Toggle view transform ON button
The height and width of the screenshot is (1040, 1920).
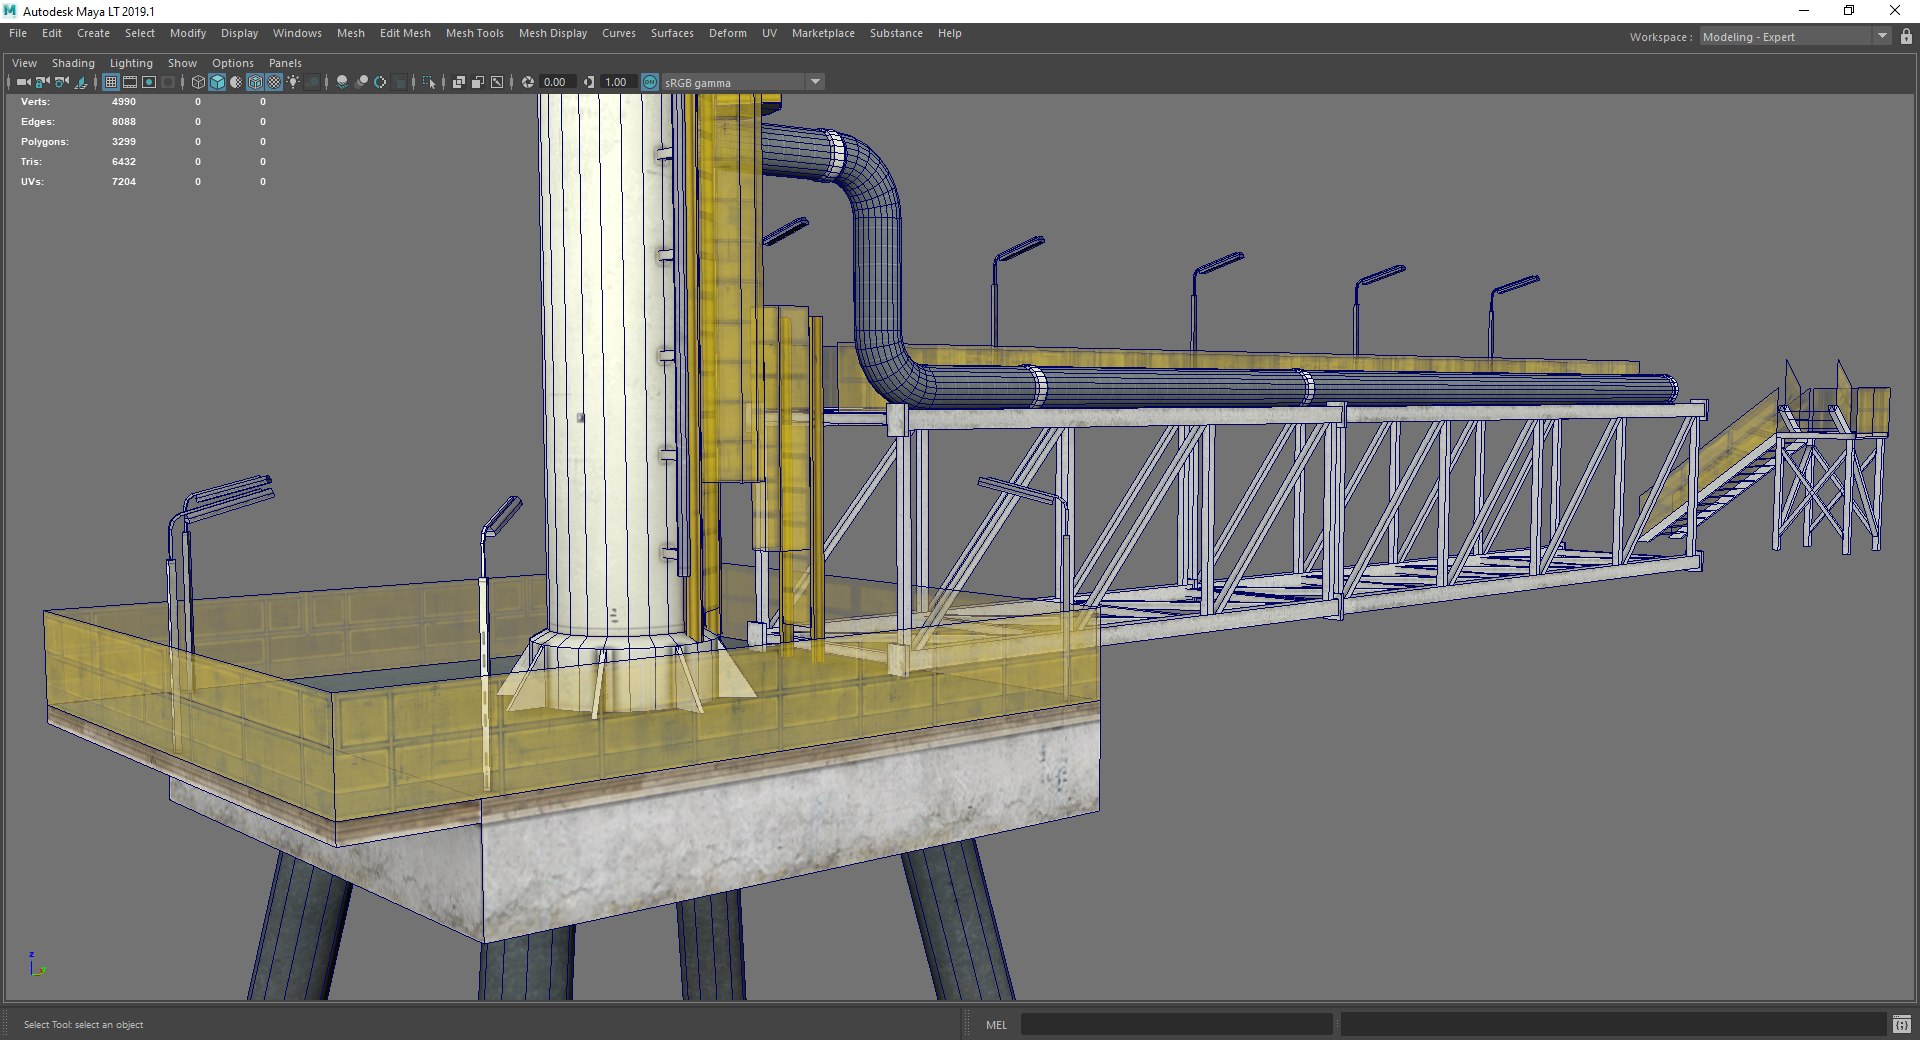pos(650,82)
